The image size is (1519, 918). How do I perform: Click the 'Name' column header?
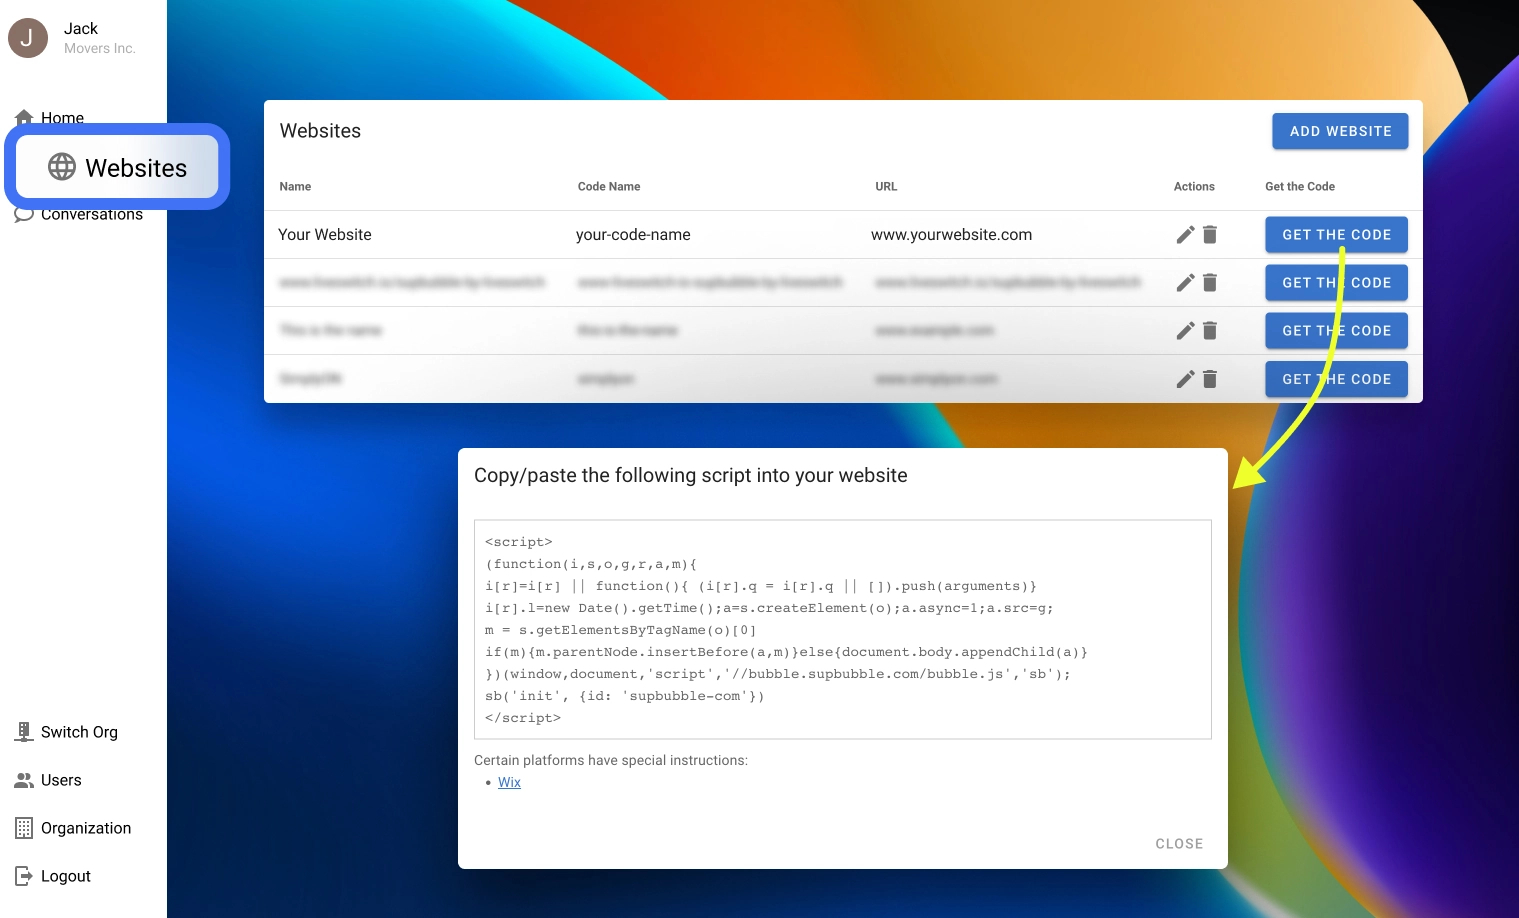(x=295, y=187)
